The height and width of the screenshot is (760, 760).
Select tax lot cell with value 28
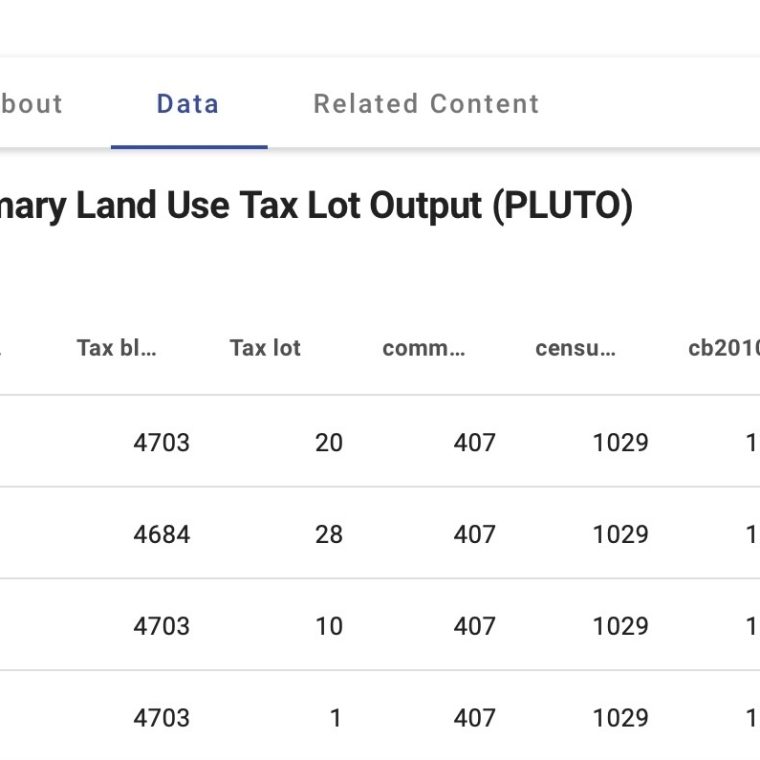[328, 534]
